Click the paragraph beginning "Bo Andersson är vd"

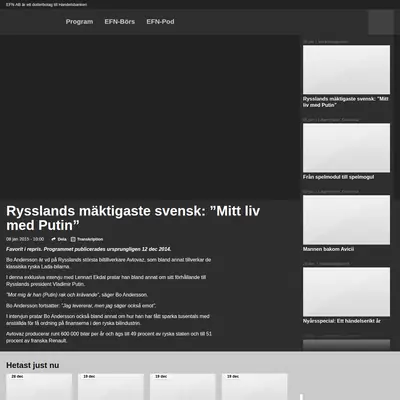click(x=109, y=263)
